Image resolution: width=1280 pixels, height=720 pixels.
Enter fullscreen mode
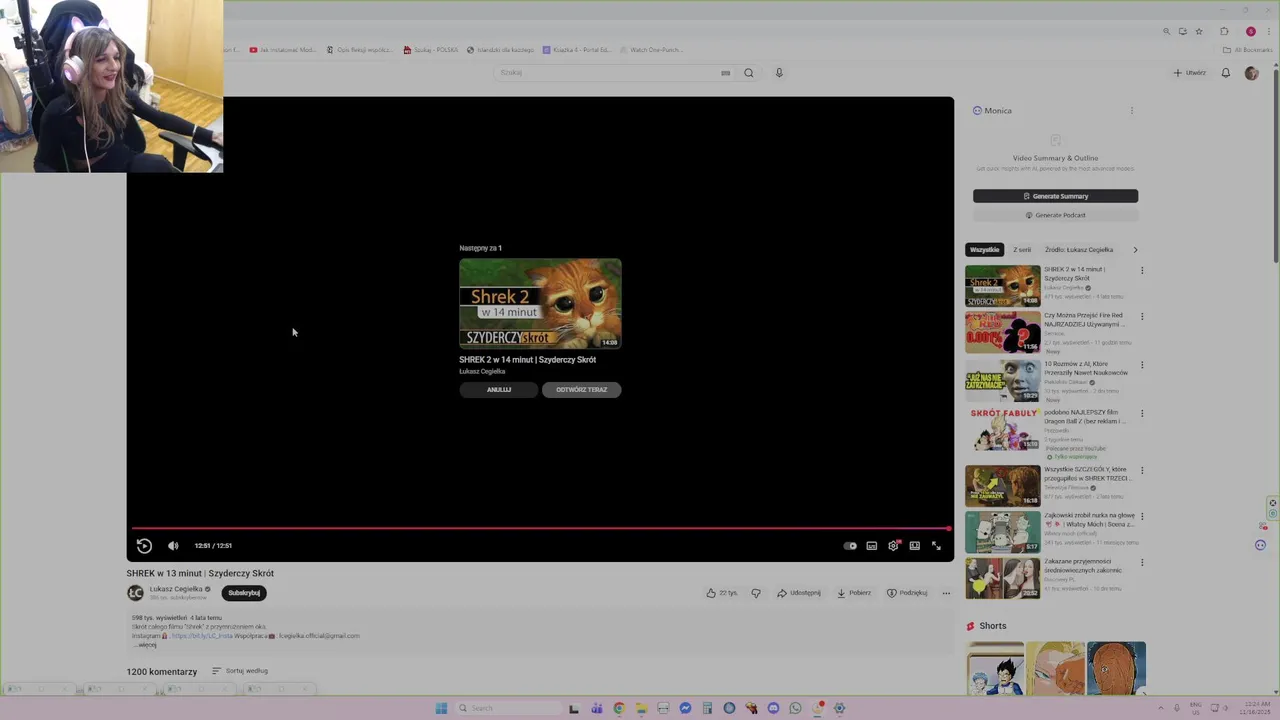pyautogui.click(x=936, y=546)
